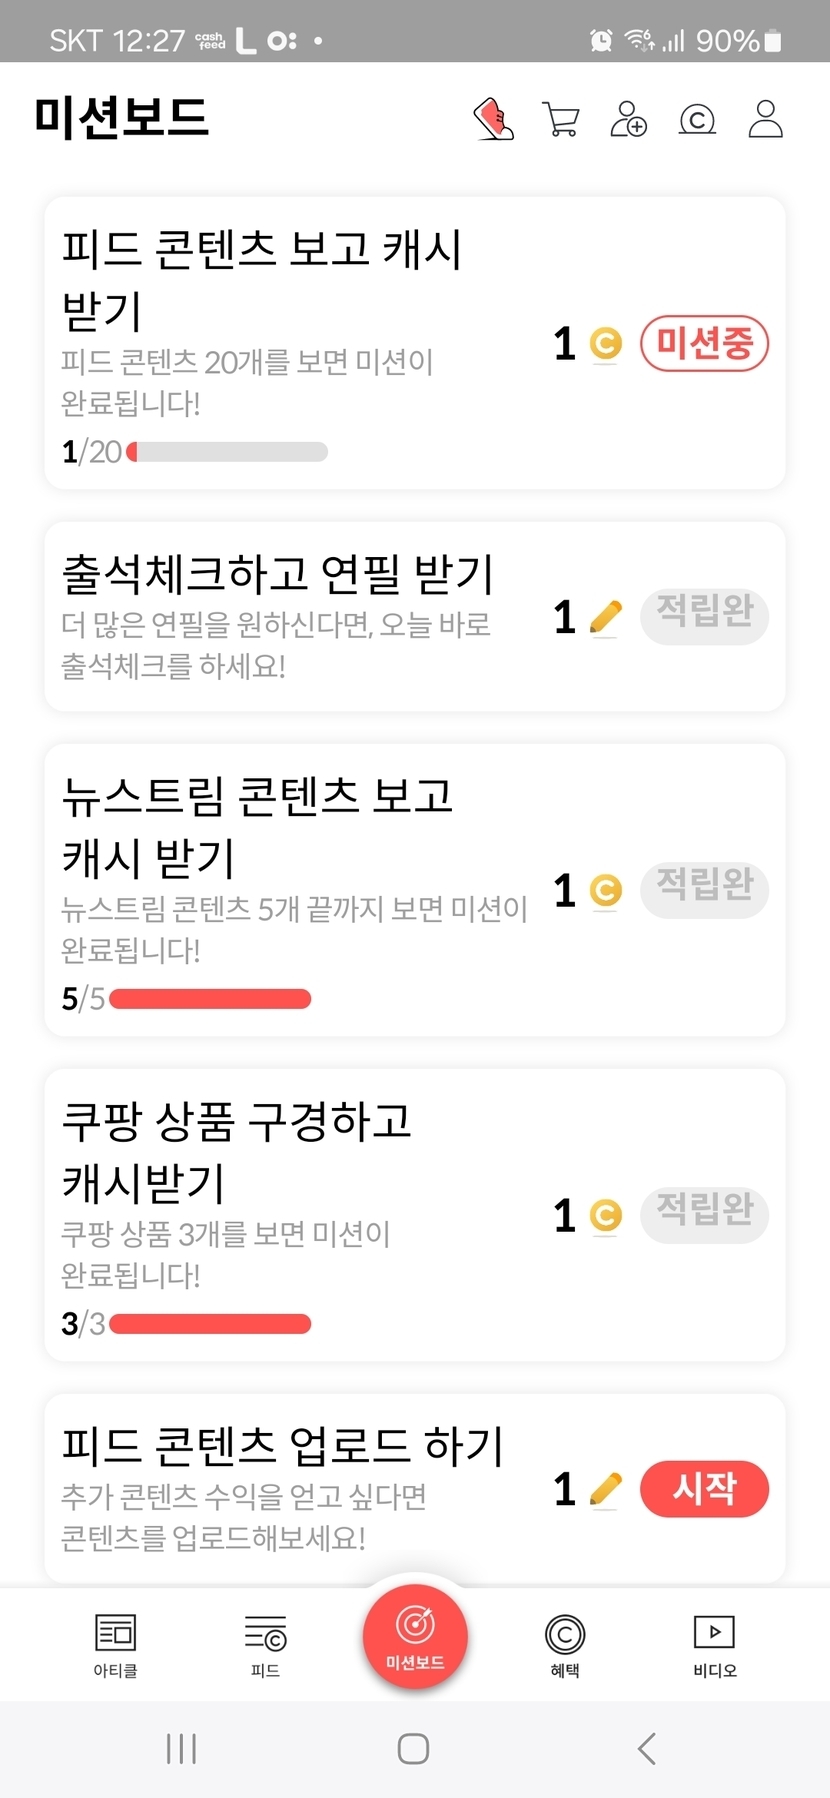830x1798 pixels.
Task: Switch to the 피드 tab
Action: (x=265, y=1645)
